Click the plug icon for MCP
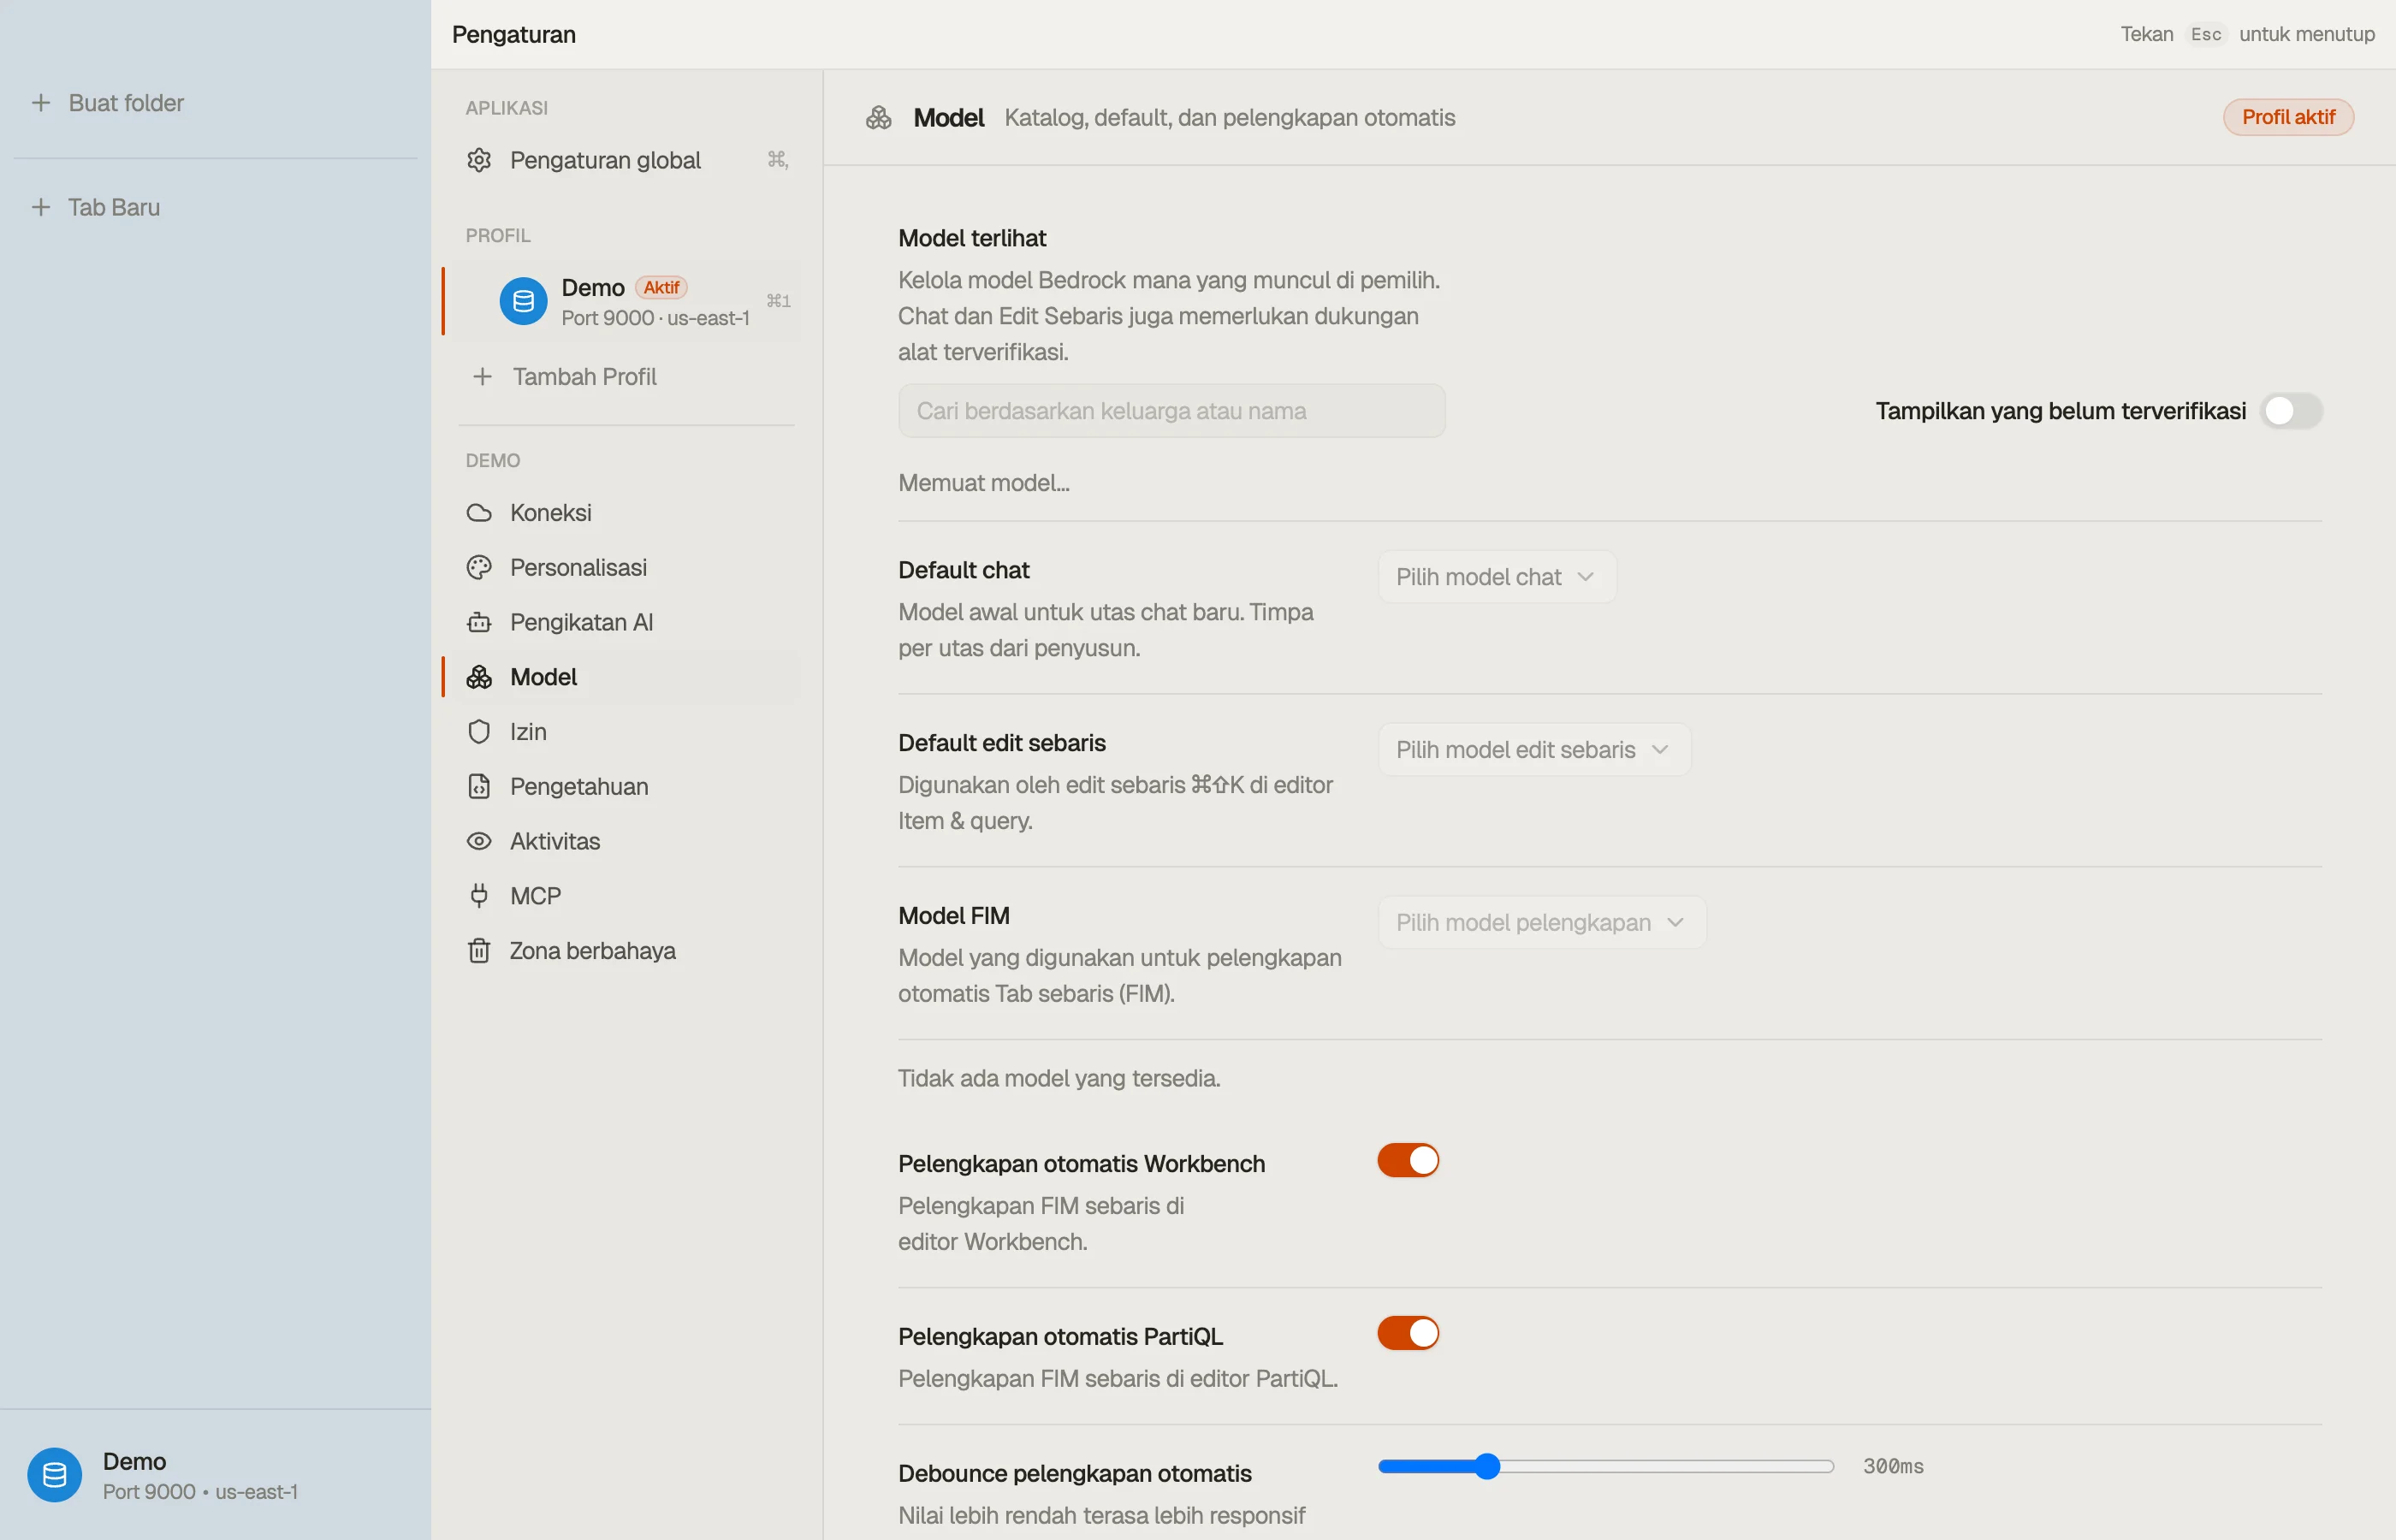Image resolution: width=2396 pixels, height=1540 pixels. click(x=479, y=896)
